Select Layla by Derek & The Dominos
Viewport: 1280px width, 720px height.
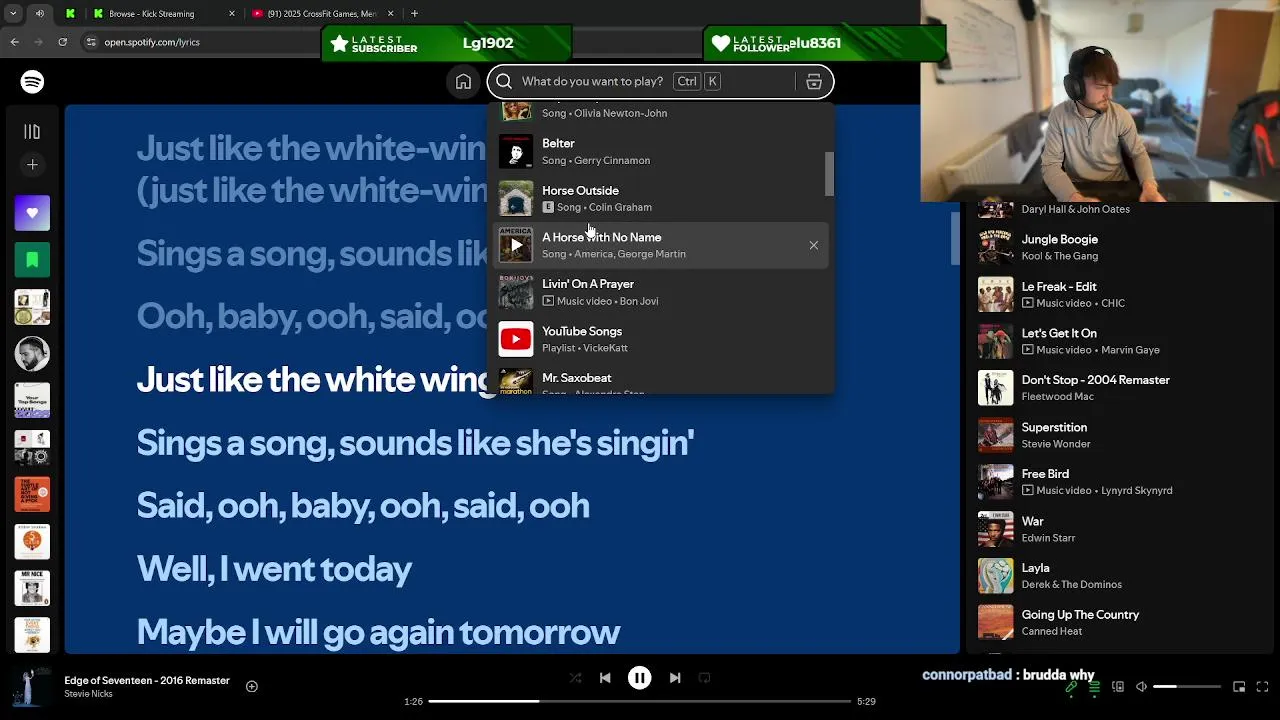tap(1116, 576)
